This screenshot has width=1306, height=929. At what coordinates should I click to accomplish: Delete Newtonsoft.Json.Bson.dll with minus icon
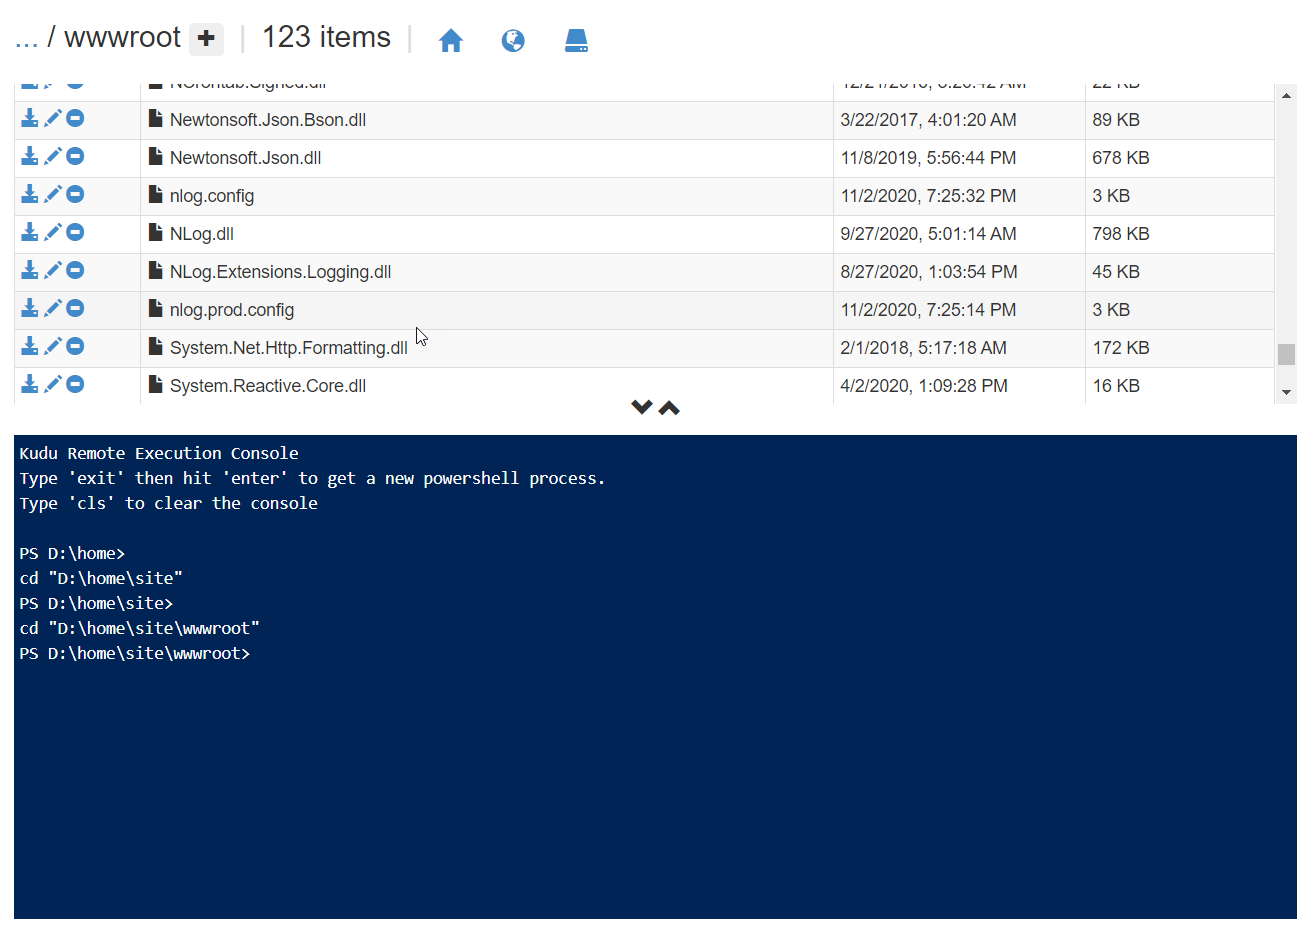point(75,118)
